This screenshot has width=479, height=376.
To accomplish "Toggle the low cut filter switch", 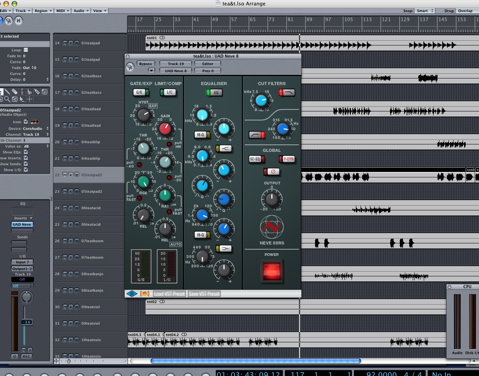I will 257,135.
